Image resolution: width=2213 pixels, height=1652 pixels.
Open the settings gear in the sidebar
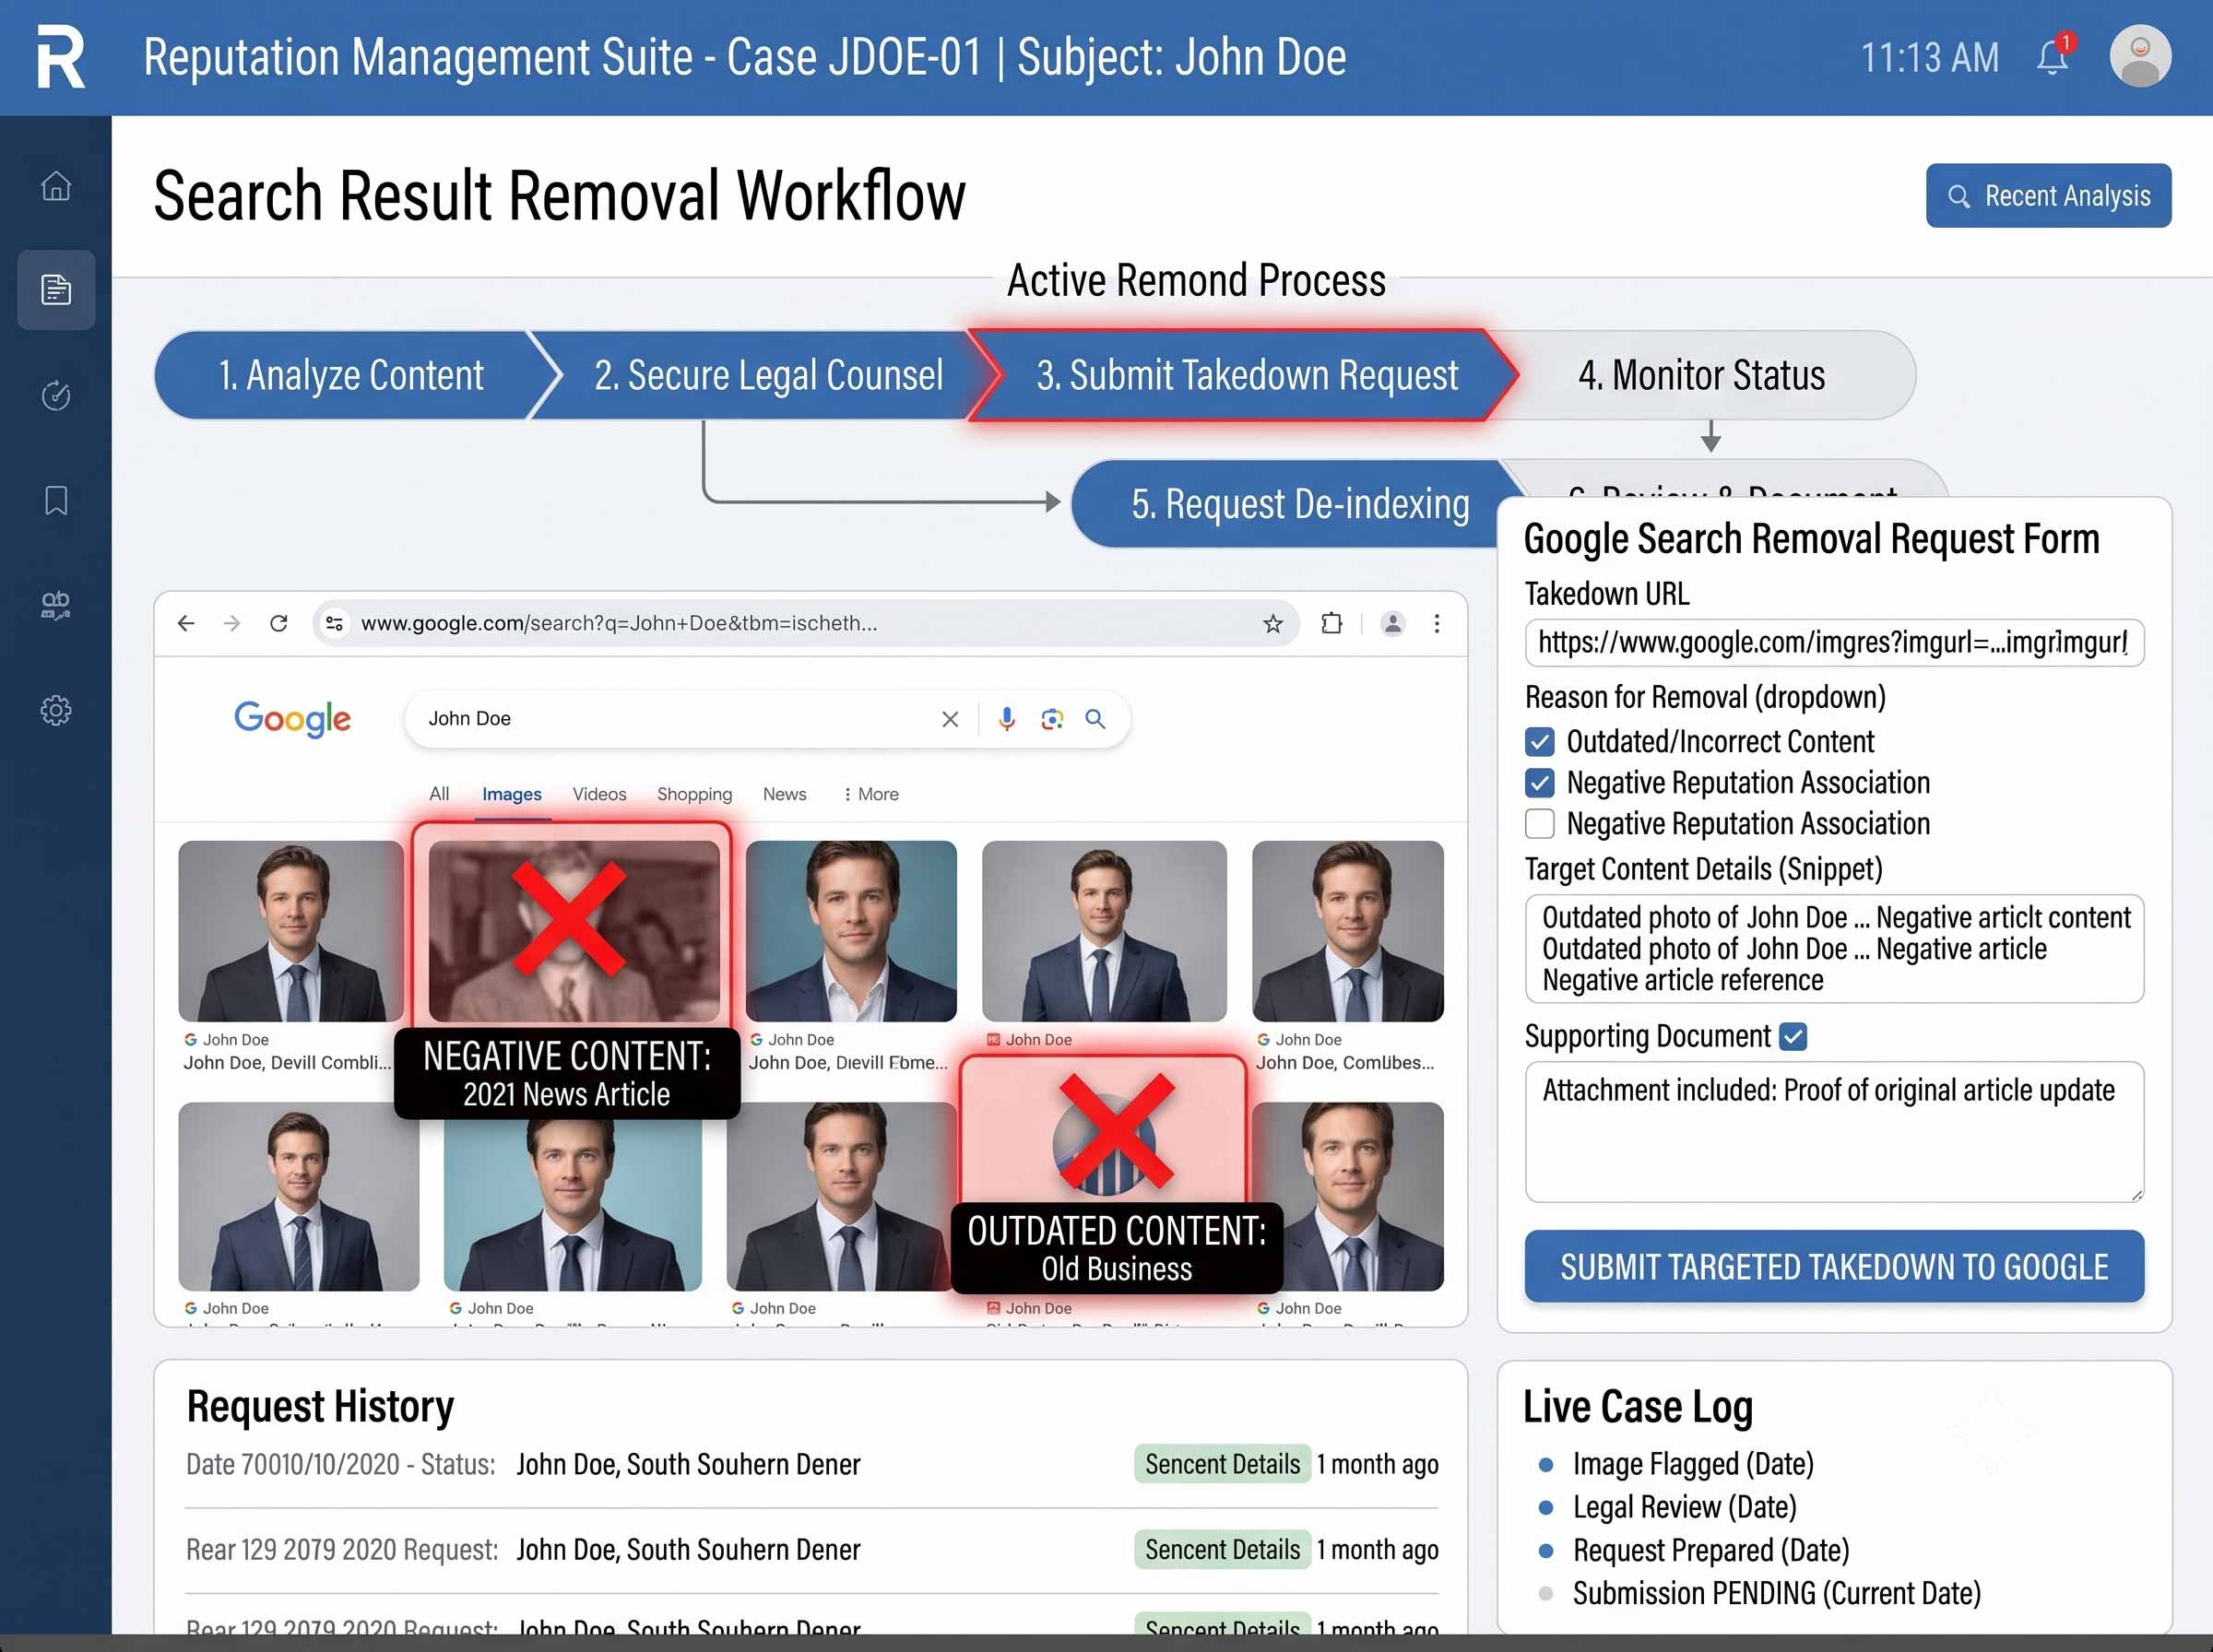(56, 710)
